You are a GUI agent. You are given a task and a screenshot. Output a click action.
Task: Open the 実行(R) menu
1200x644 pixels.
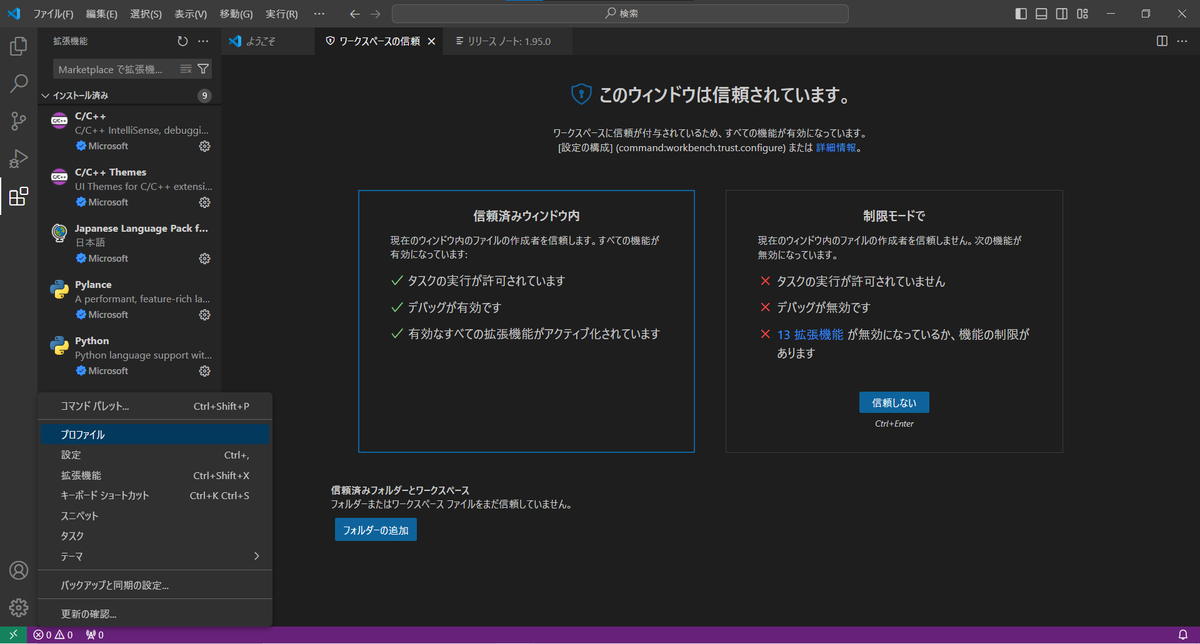point(281,14)
